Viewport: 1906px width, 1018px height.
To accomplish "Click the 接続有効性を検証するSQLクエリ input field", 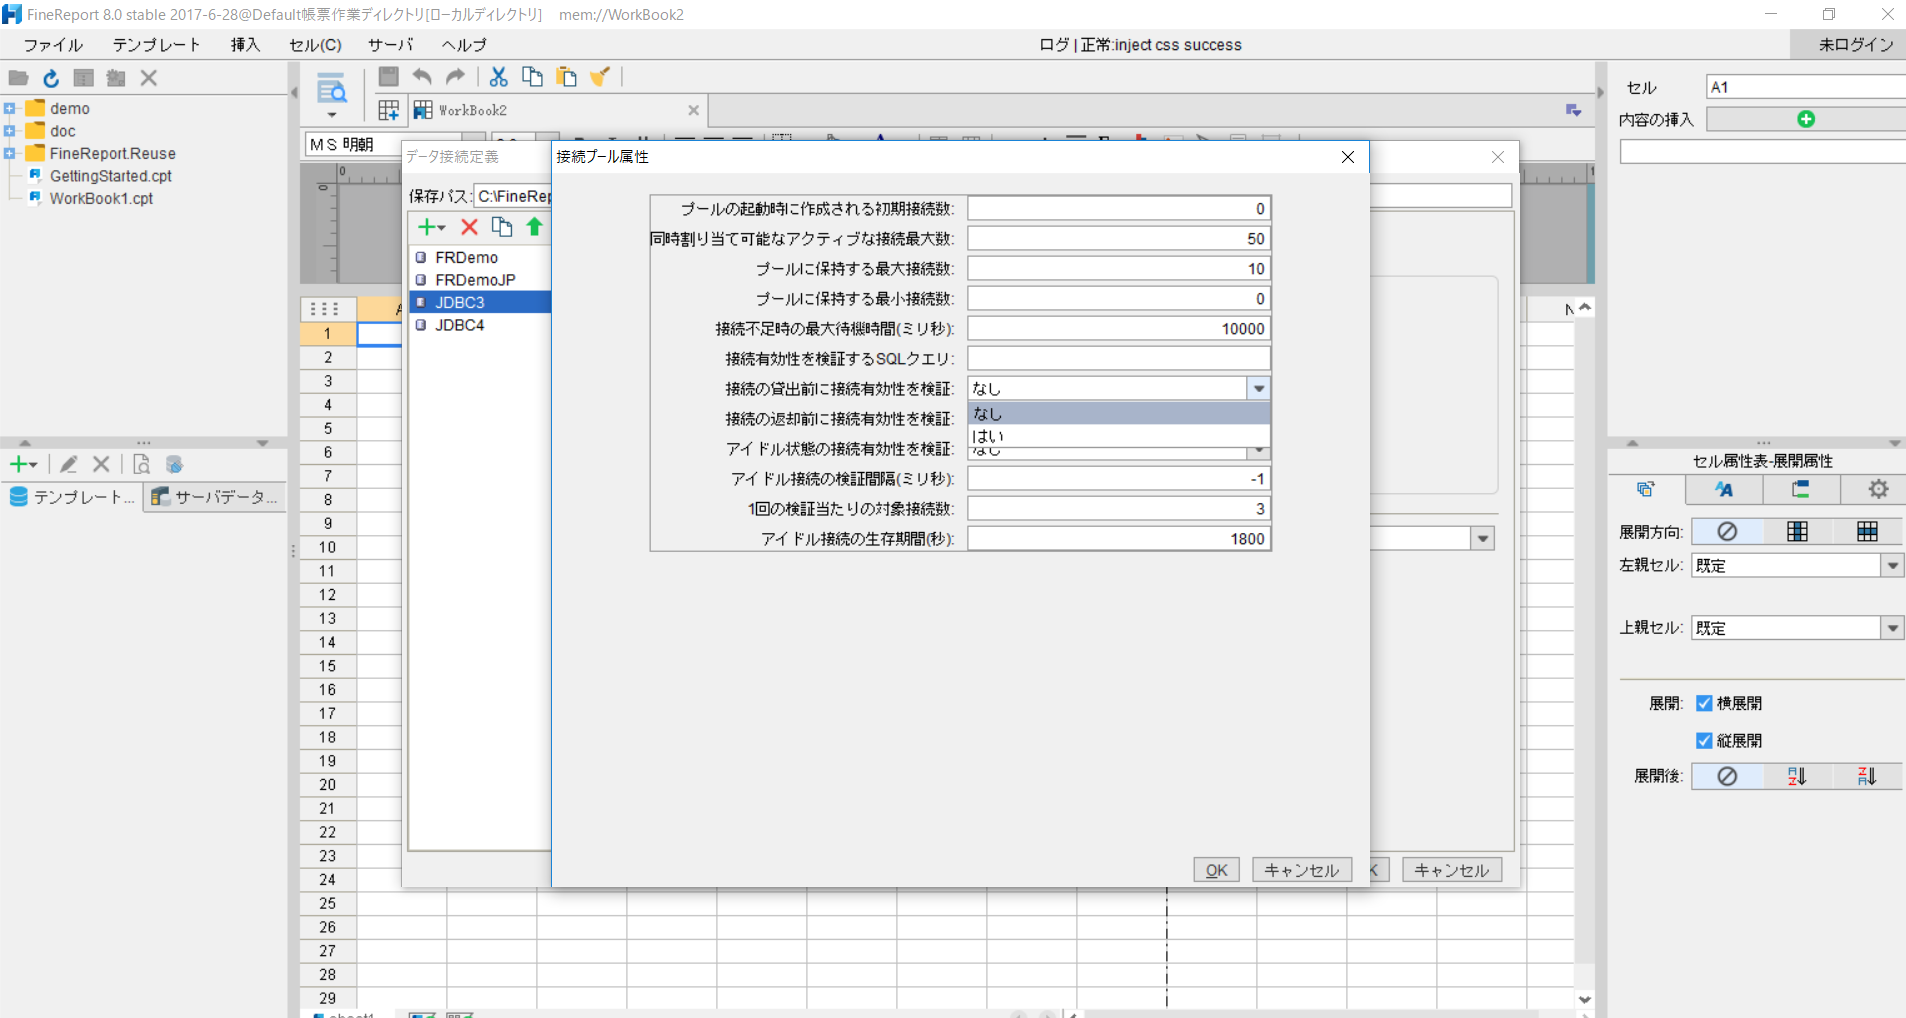I will coord(1119,358).
